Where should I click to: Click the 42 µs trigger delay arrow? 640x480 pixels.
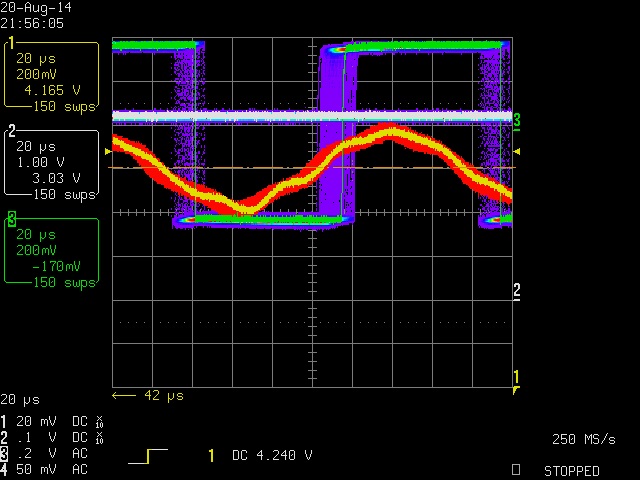[148, 396]
